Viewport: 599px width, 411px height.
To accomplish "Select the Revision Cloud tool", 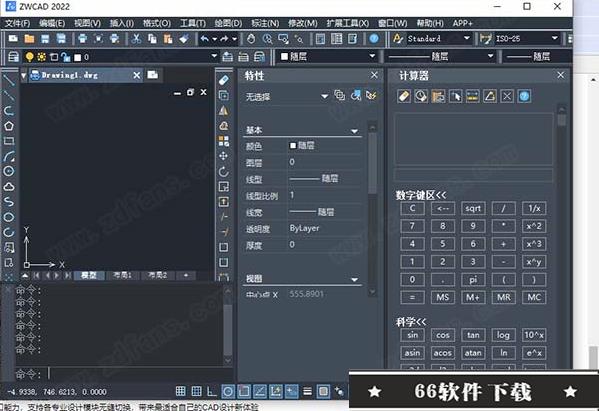I will point(9,186).
